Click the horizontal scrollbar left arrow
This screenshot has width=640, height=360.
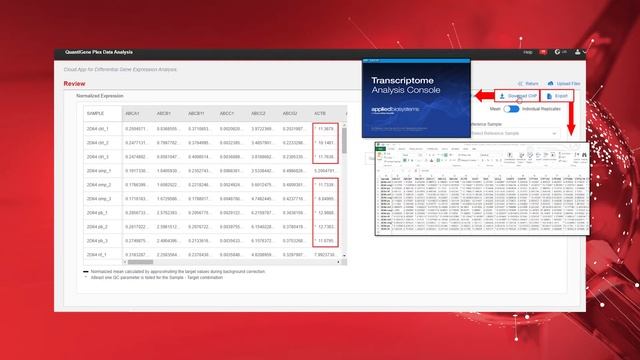tap(125, 262)
